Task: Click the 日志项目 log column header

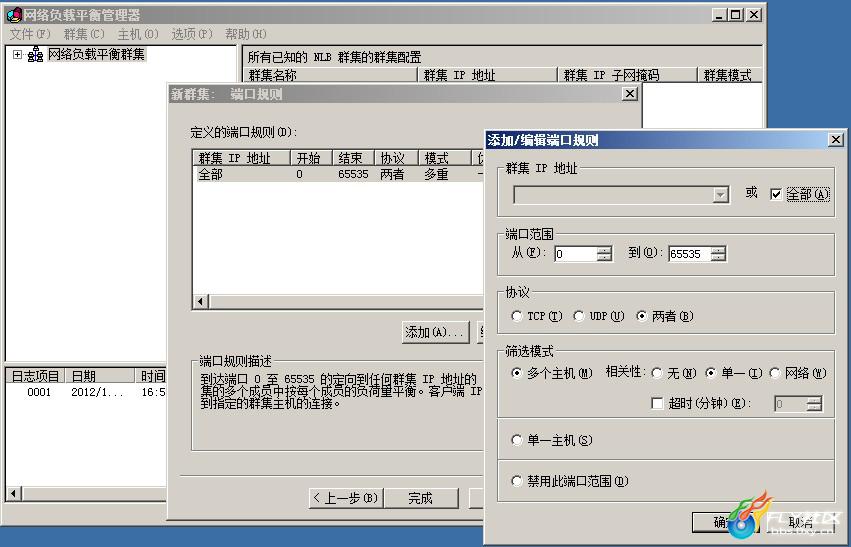Action: 35,376
